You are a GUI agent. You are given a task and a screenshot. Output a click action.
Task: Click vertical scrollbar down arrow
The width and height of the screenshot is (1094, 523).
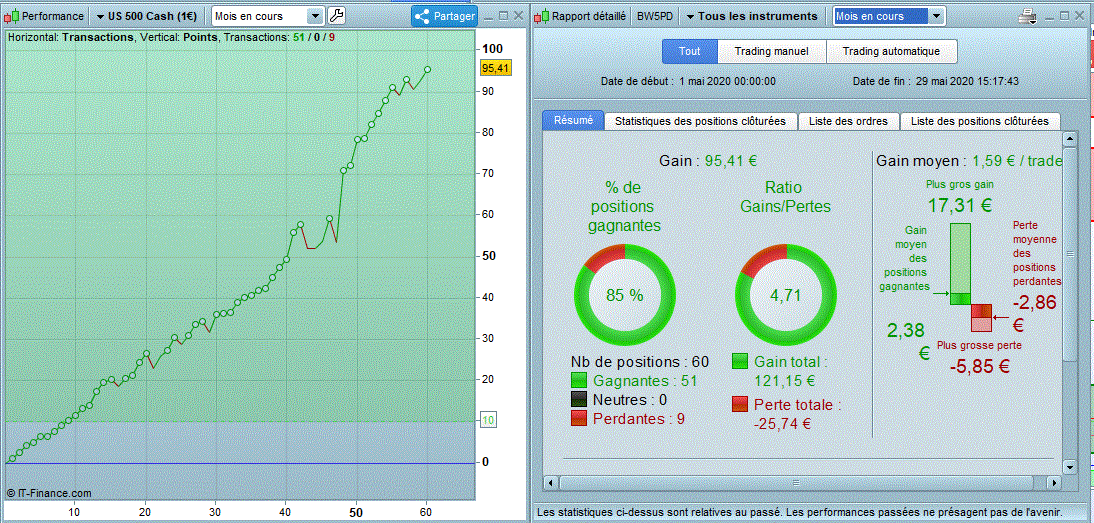point(1070,466)
